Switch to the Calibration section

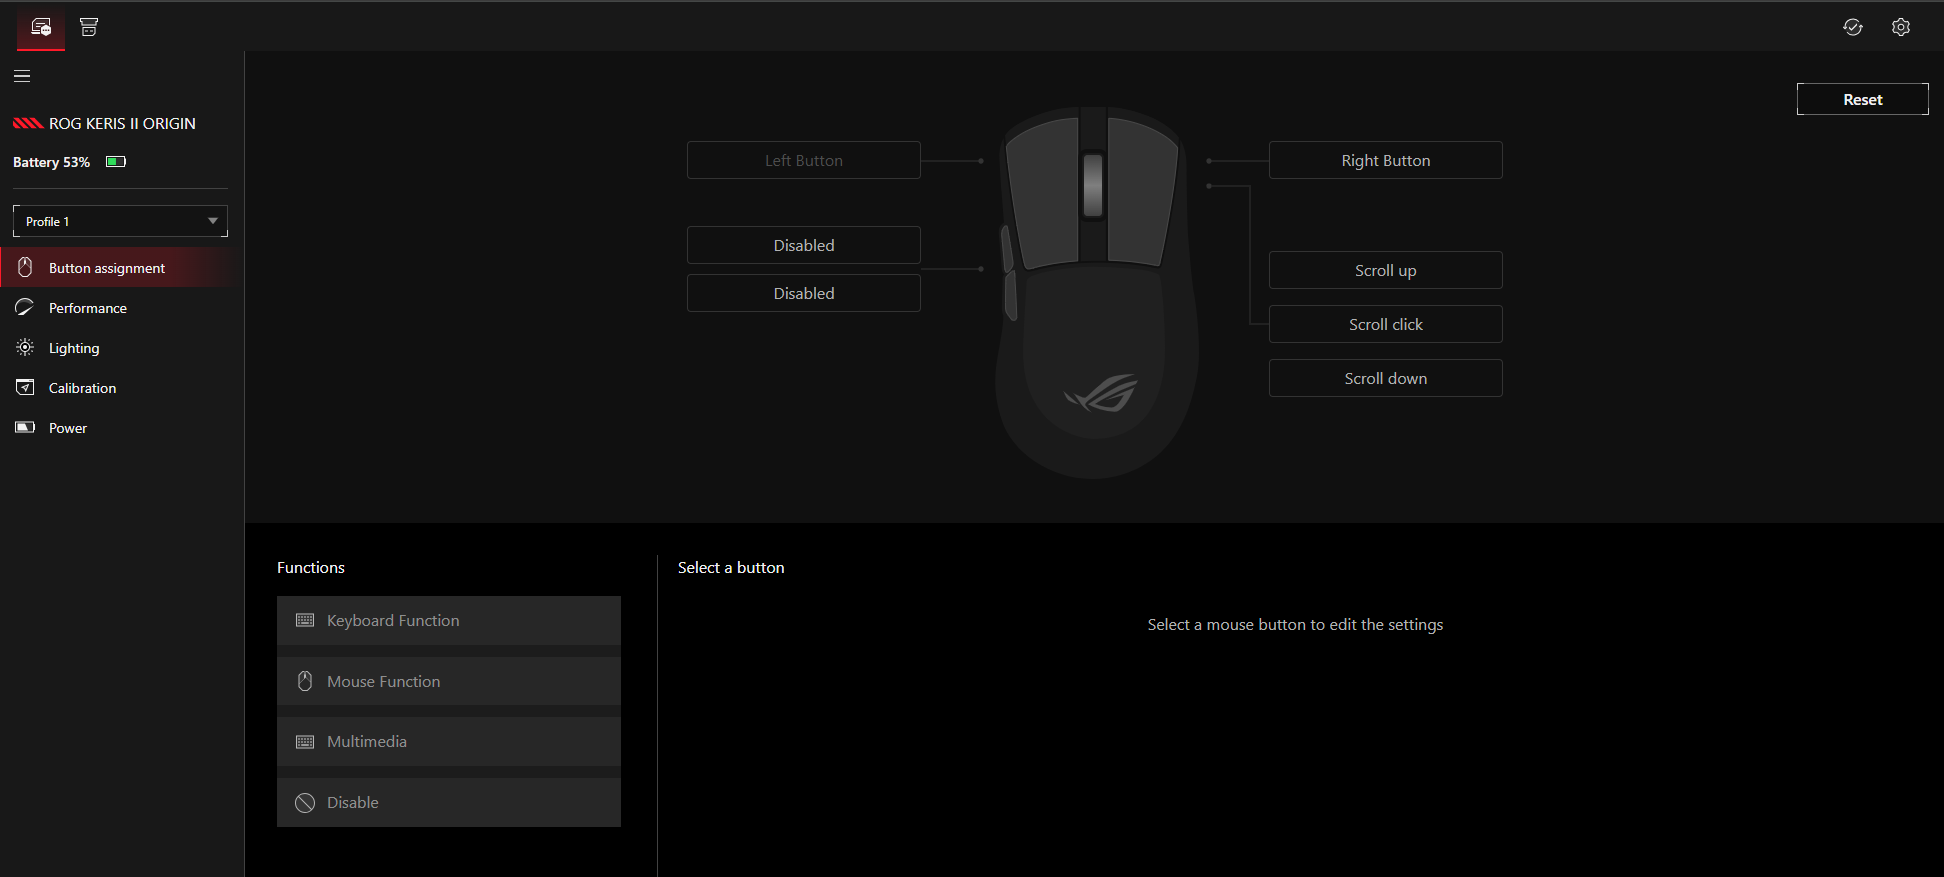(x=120, y=387)
